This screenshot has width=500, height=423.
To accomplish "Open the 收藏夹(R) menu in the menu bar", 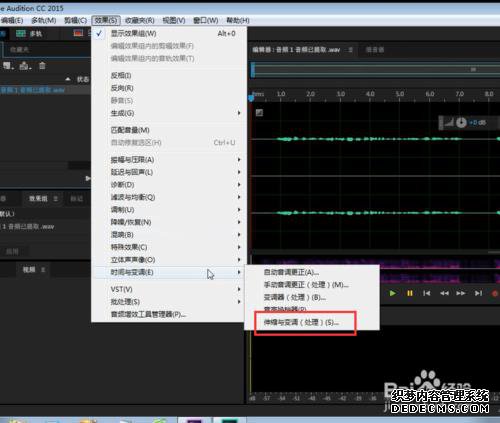I will click(x=140, y=21).
